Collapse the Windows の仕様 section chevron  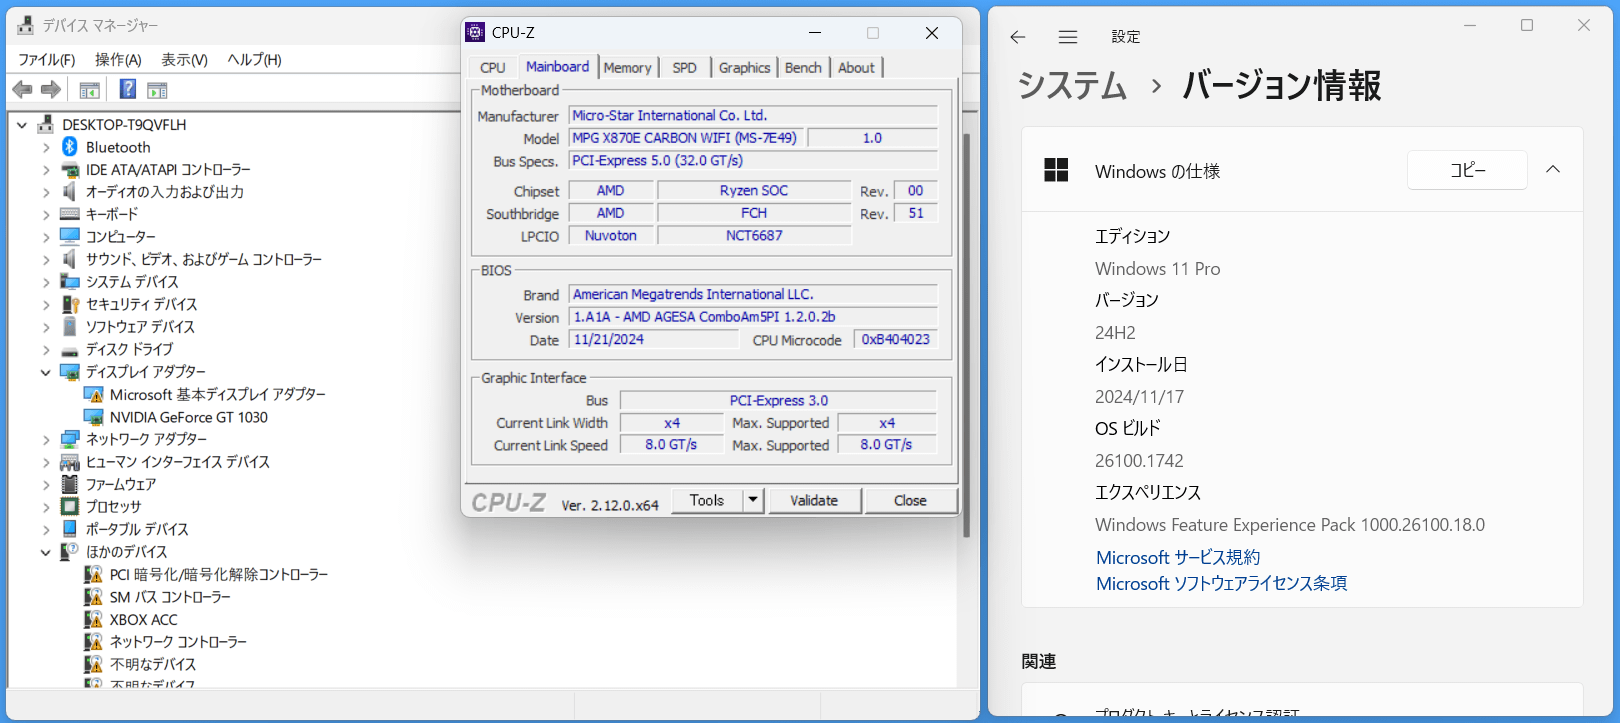[x=1553, y=170]
